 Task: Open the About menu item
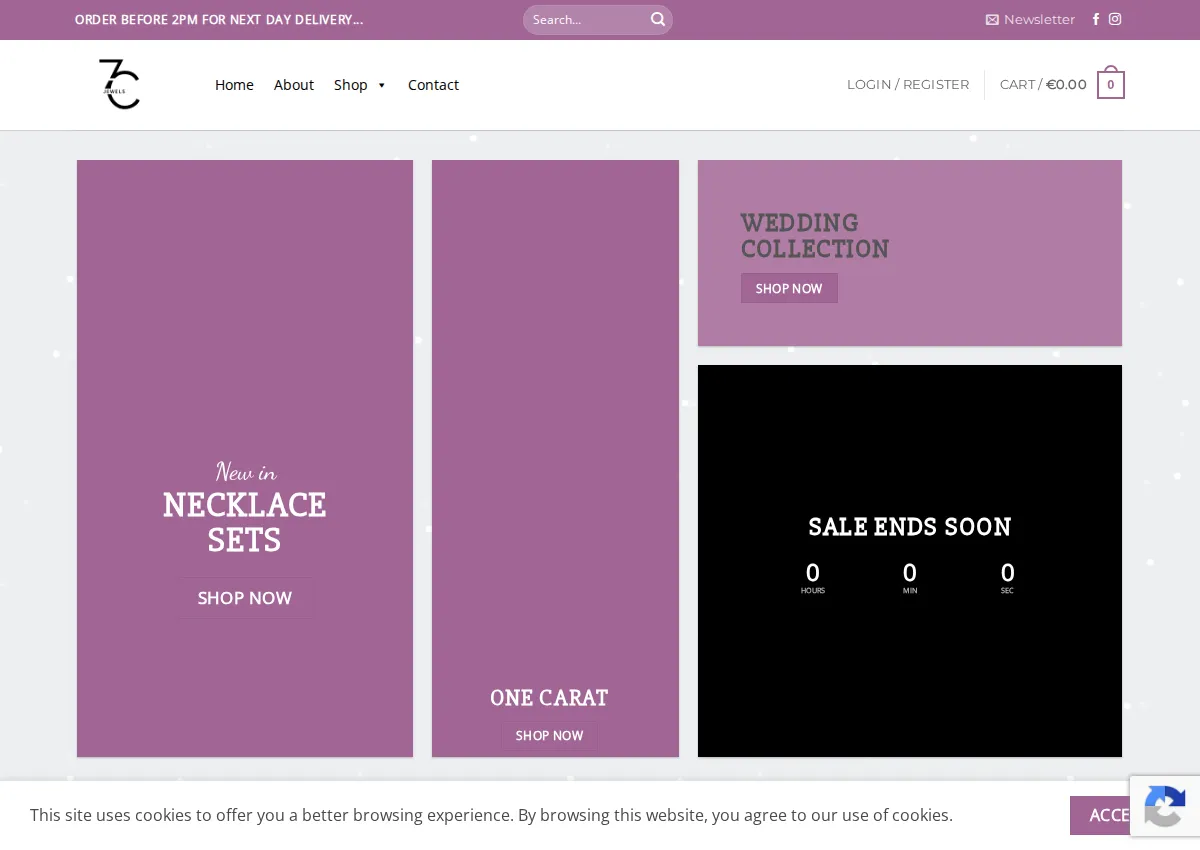click(x=294, y=85)
